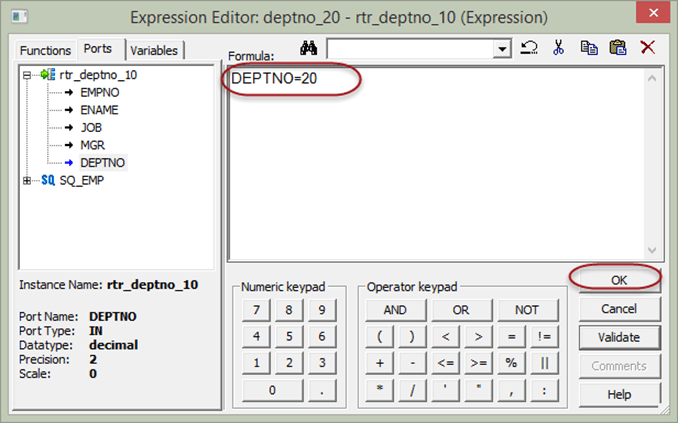Click the plus operator button

[380, 363]
